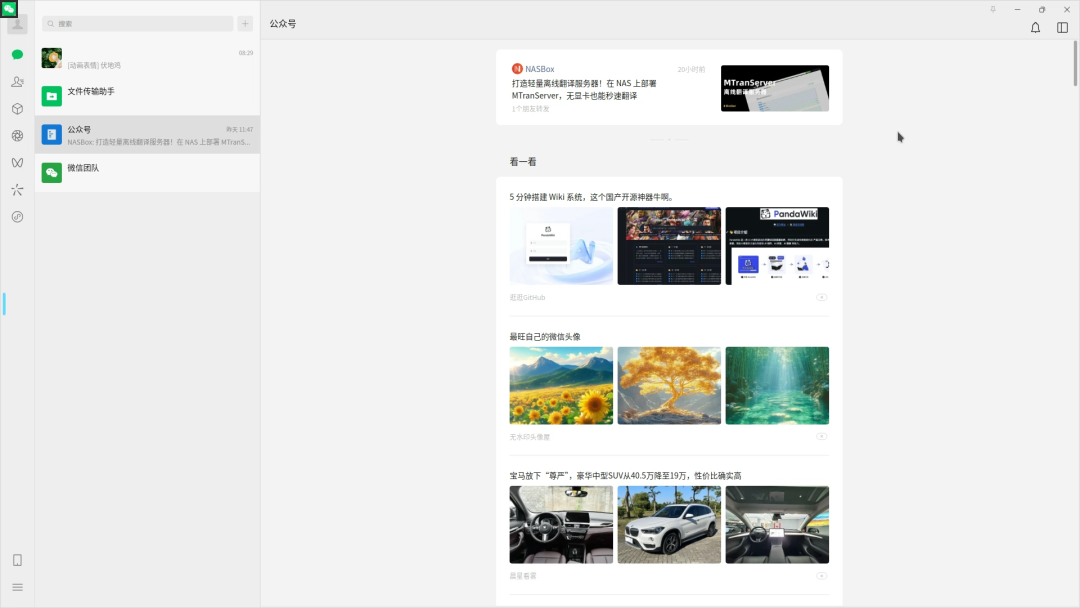Click the 微信团队 name text
This screenshot has height=608, width=1080.
click(83, 168)
